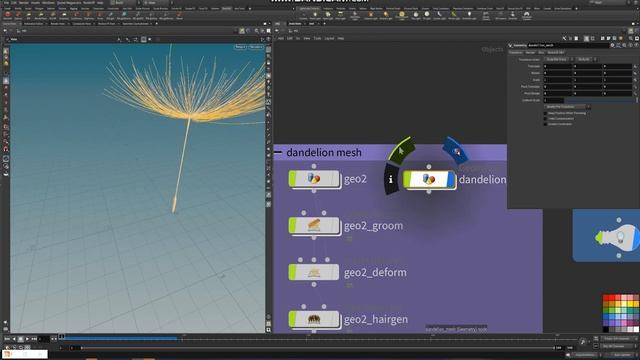Image resolution: width=640 pixels, height=360 pixels.
Task: Open the No cam viewport dropdown
Action: click(256, 47)
